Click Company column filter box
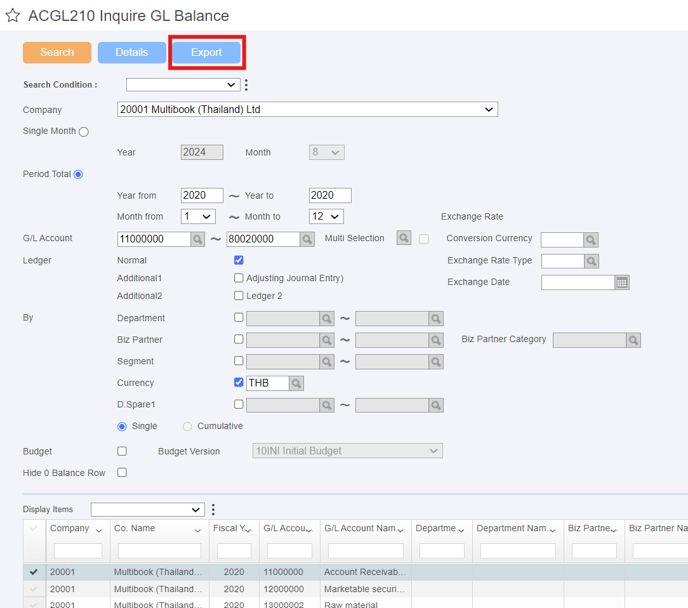Screen dimensions: 688x608 click(x=78, y=551)
